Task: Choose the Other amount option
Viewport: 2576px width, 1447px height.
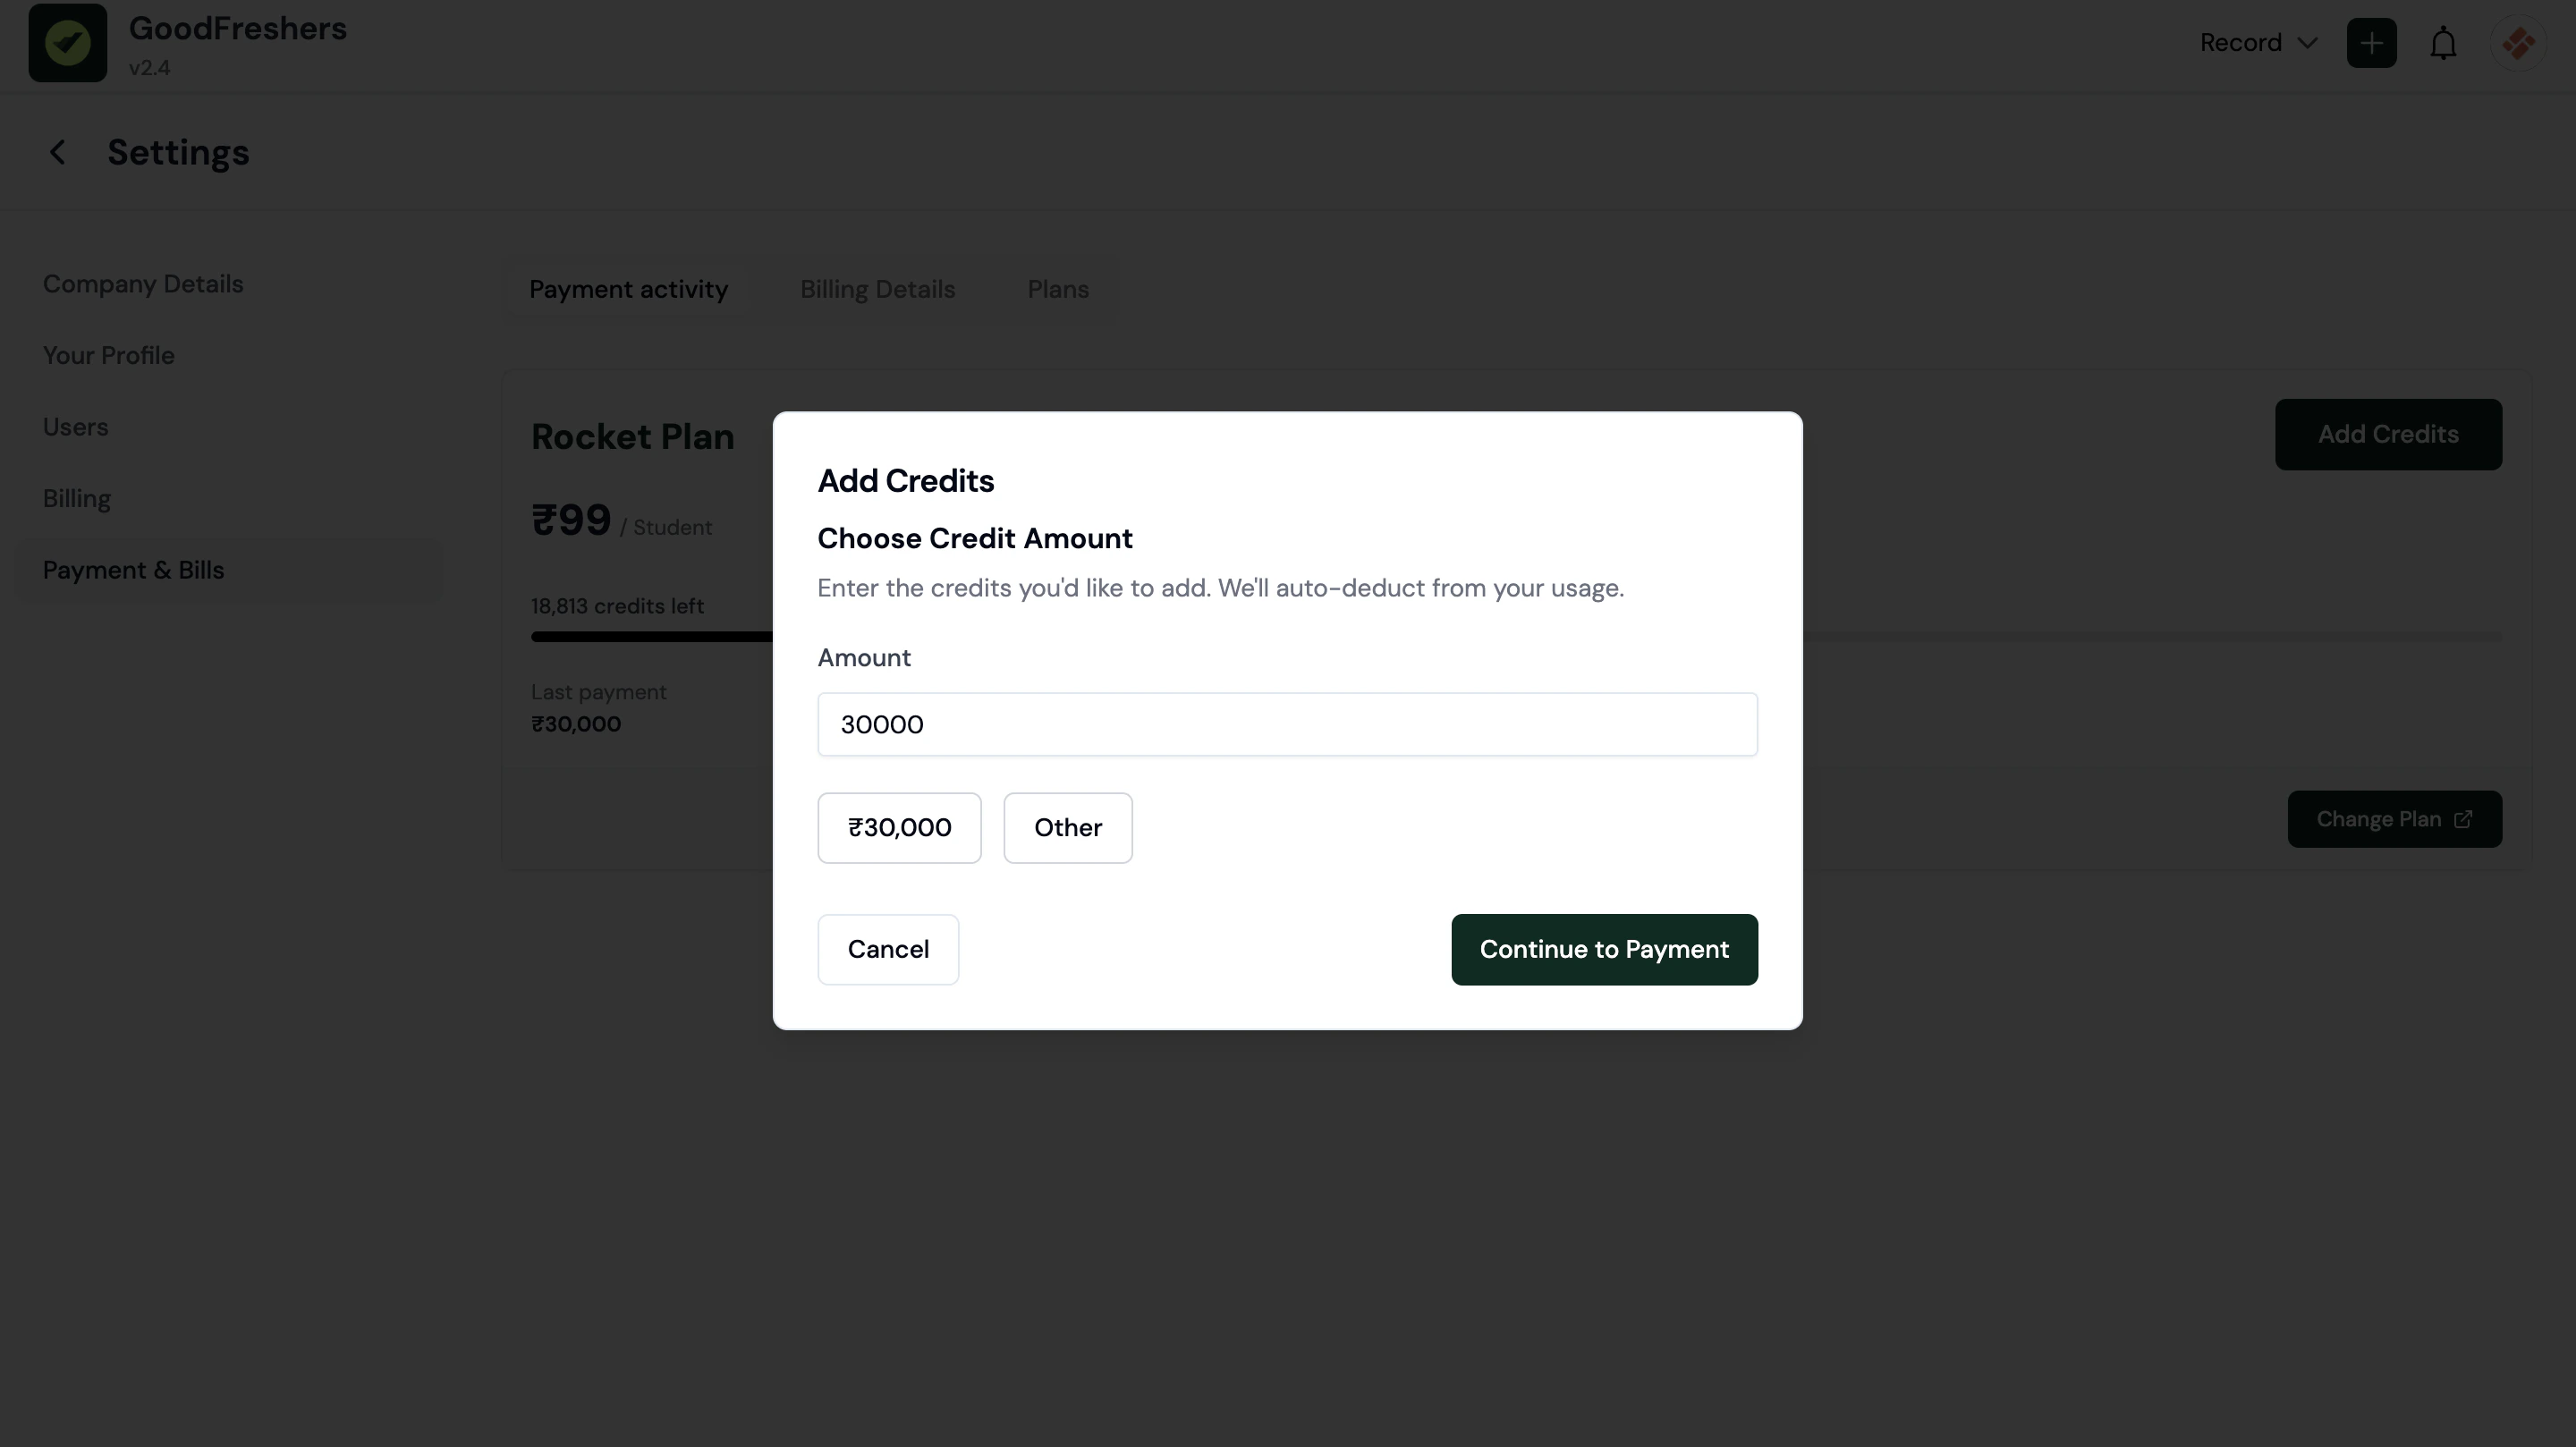Action: [1067, 828]
